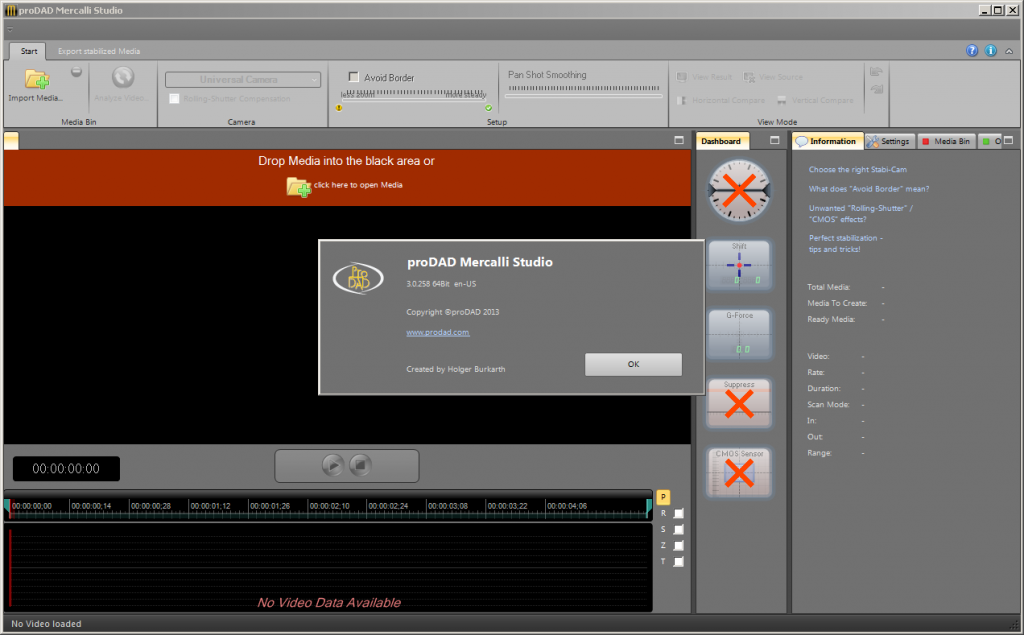Click the lower export arrow icon

pos(876,90)
